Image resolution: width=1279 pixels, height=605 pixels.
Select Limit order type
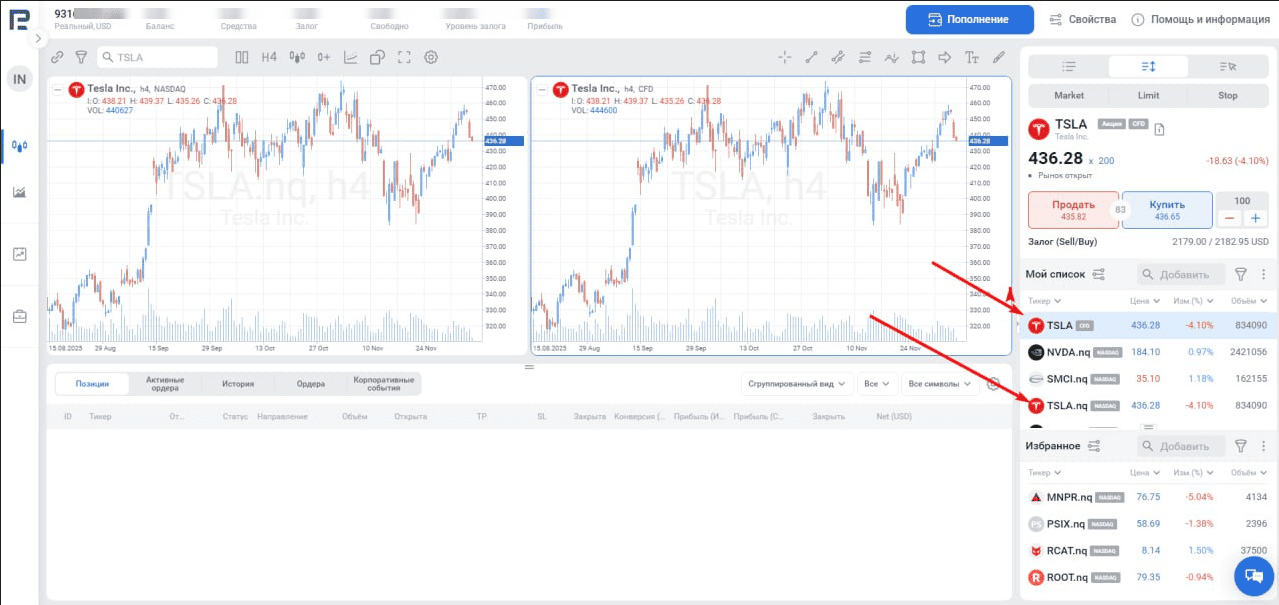[x=1148, y=96]
